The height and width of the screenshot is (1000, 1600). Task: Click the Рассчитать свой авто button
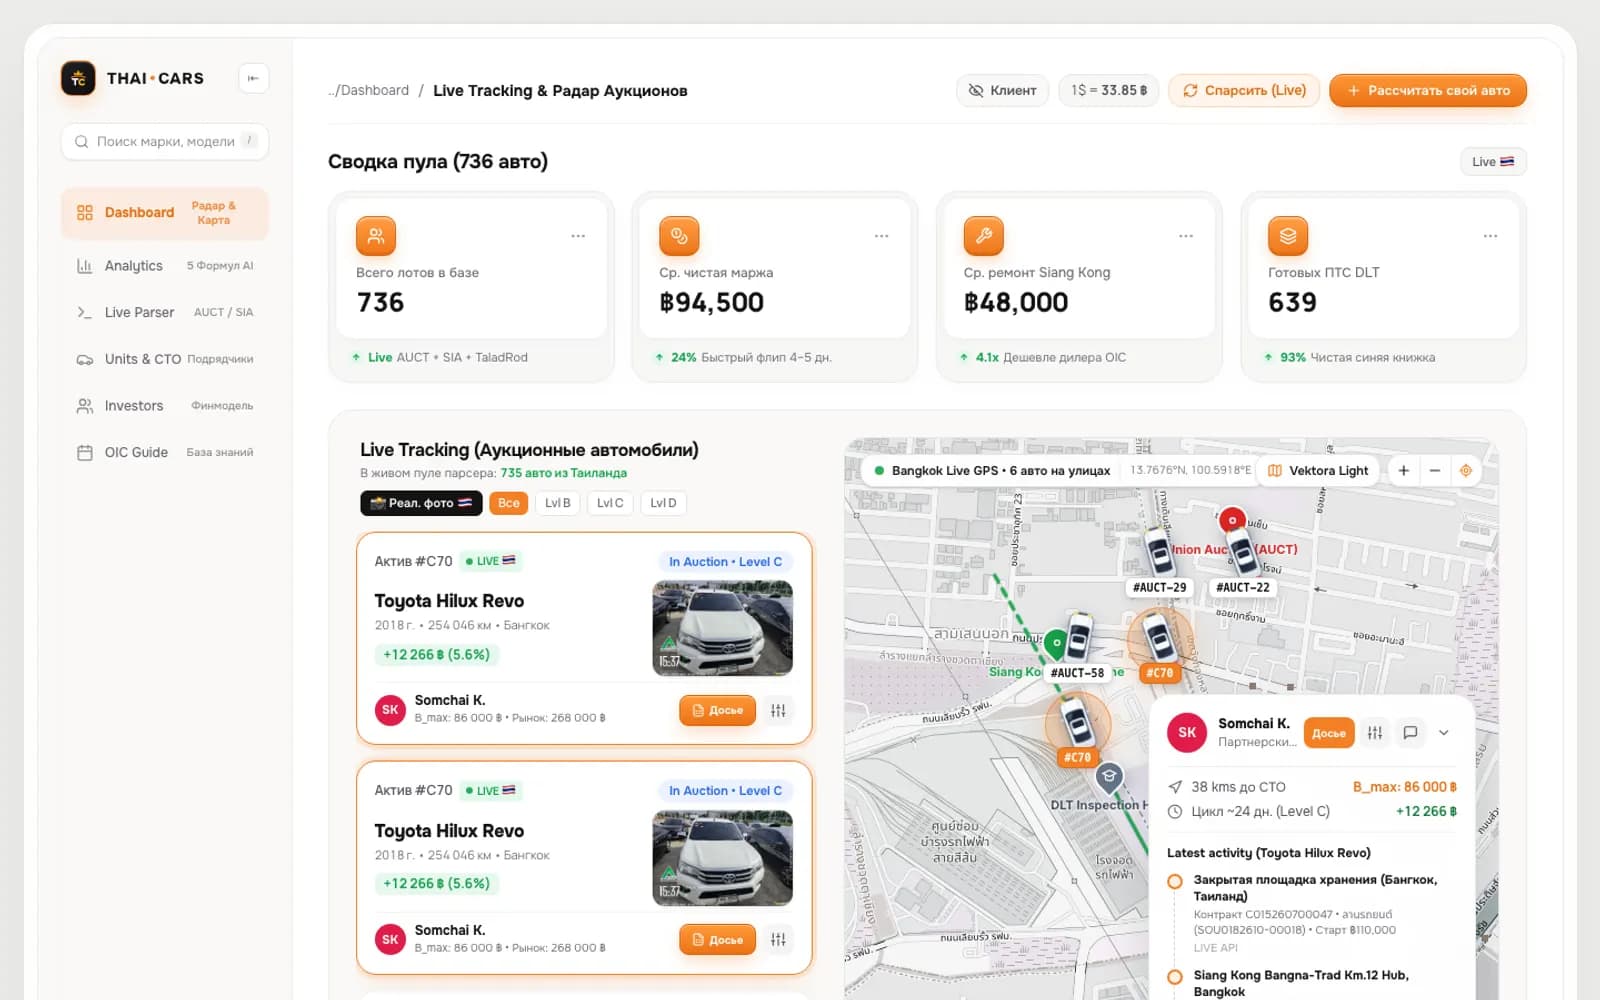[x=1428, y=90]
